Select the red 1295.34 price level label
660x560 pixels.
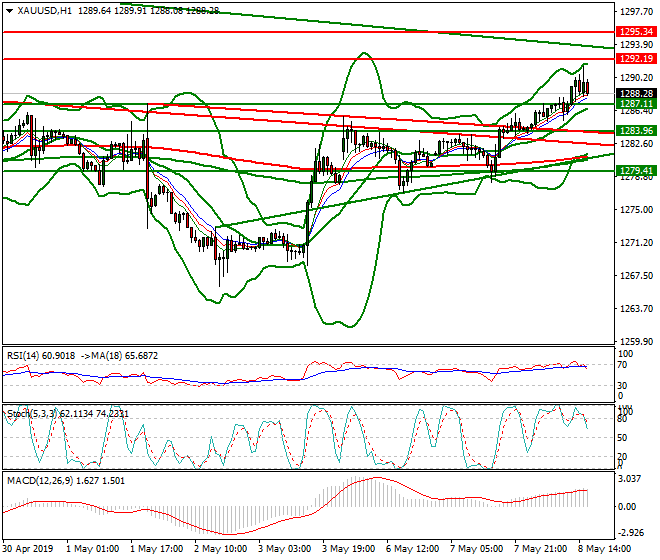(636, 32)
